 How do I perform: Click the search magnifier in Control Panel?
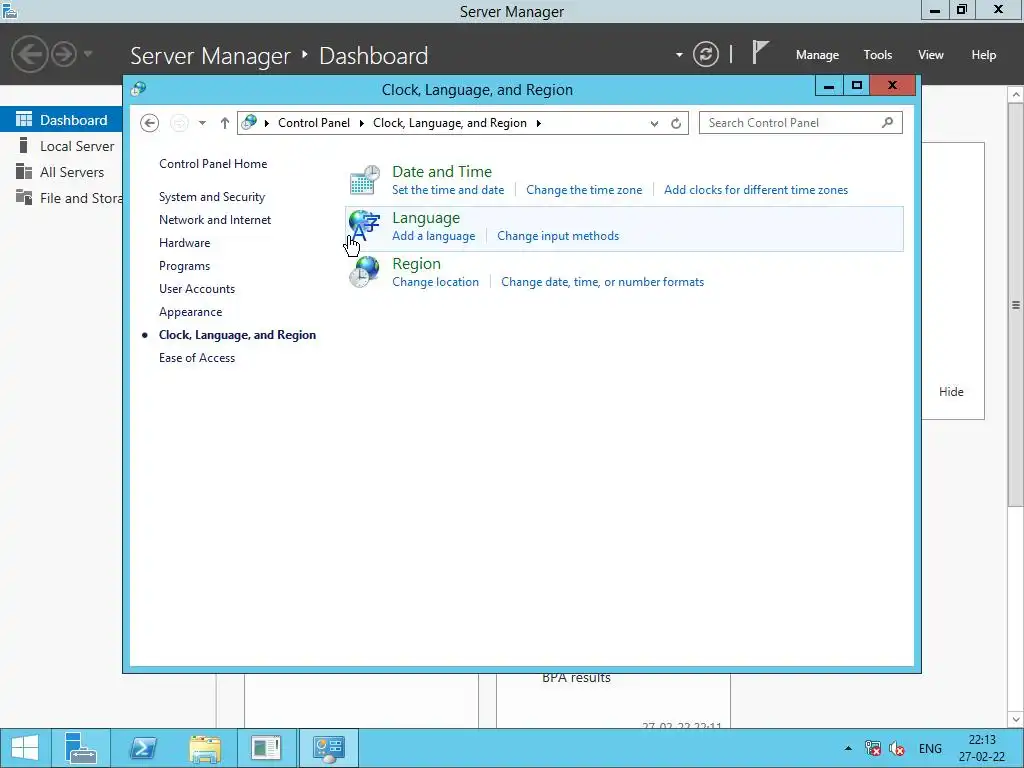[887, 122]
